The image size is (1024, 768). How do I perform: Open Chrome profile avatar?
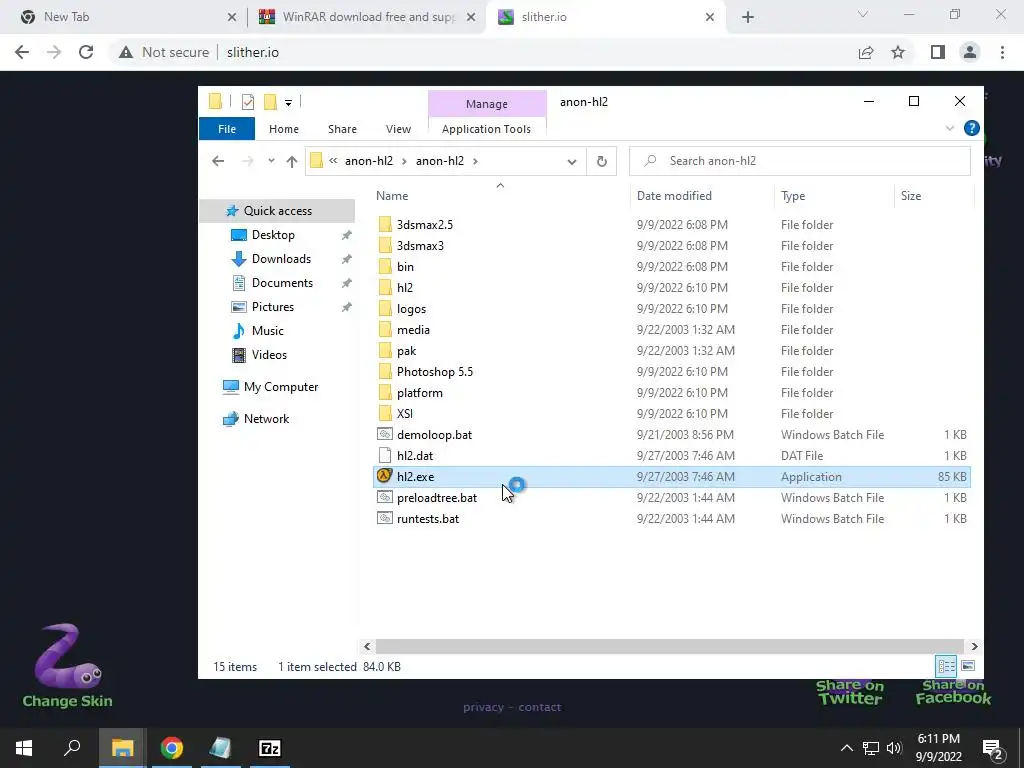click(x=970, y=52)
